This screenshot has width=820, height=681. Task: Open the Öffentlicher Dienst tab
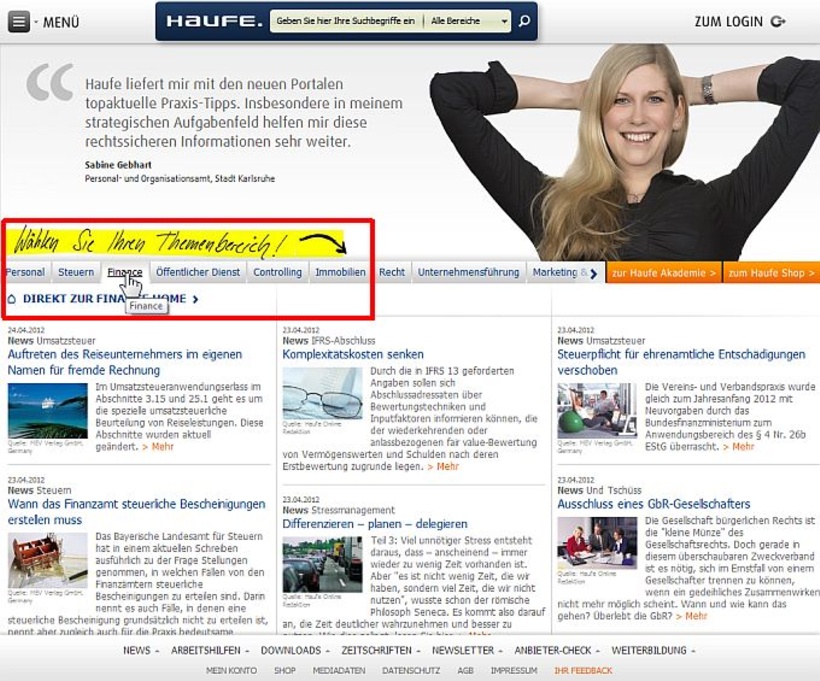click(198, 272)
